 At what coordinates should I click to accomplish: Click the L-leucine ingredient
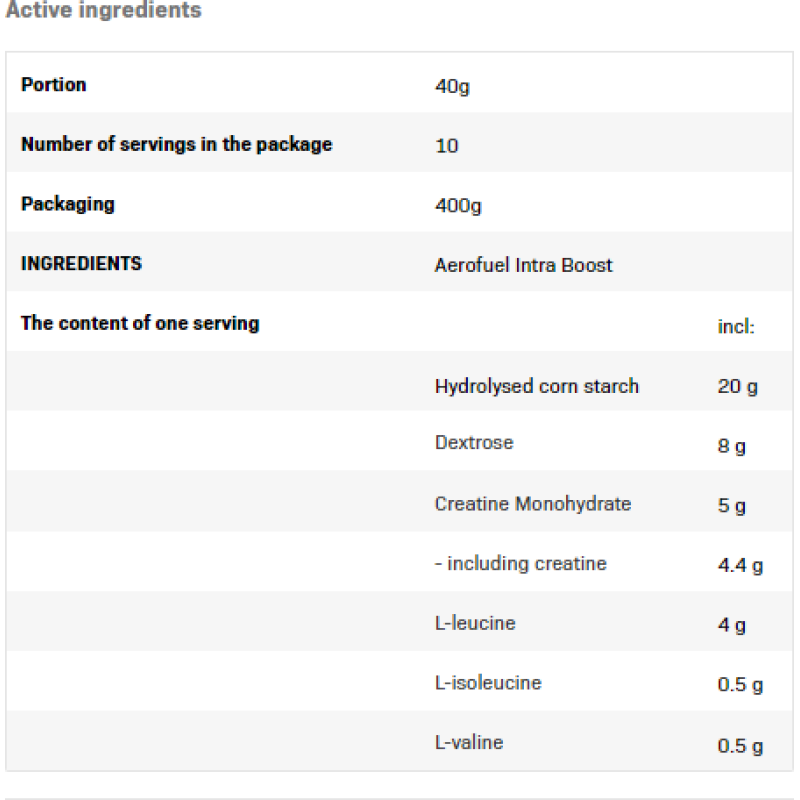[475, 624]
